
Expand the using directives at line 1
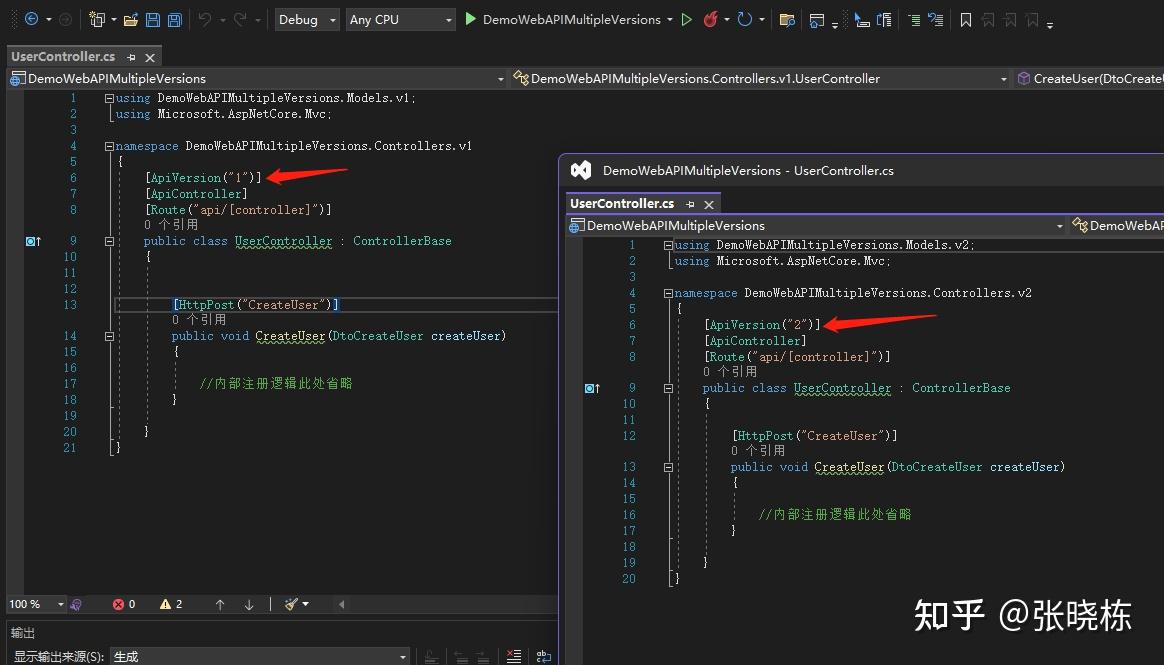coord(108,97)
